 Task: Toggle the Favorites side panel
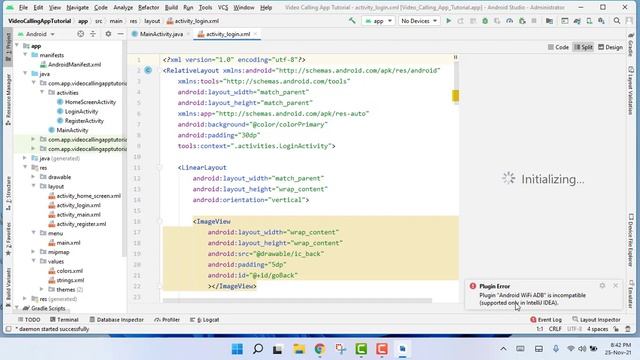tap(8, 239)
